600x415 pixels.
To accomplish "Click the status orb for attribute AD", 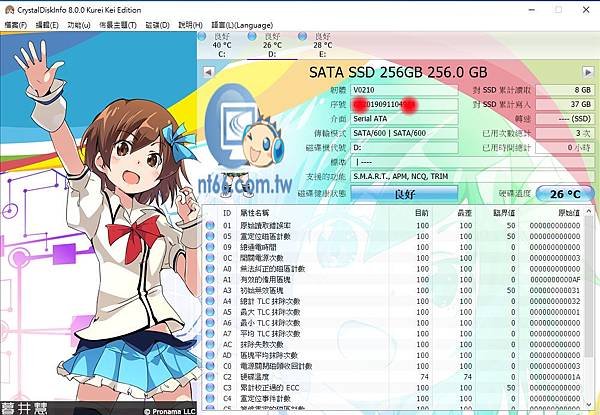I will 210,355.
